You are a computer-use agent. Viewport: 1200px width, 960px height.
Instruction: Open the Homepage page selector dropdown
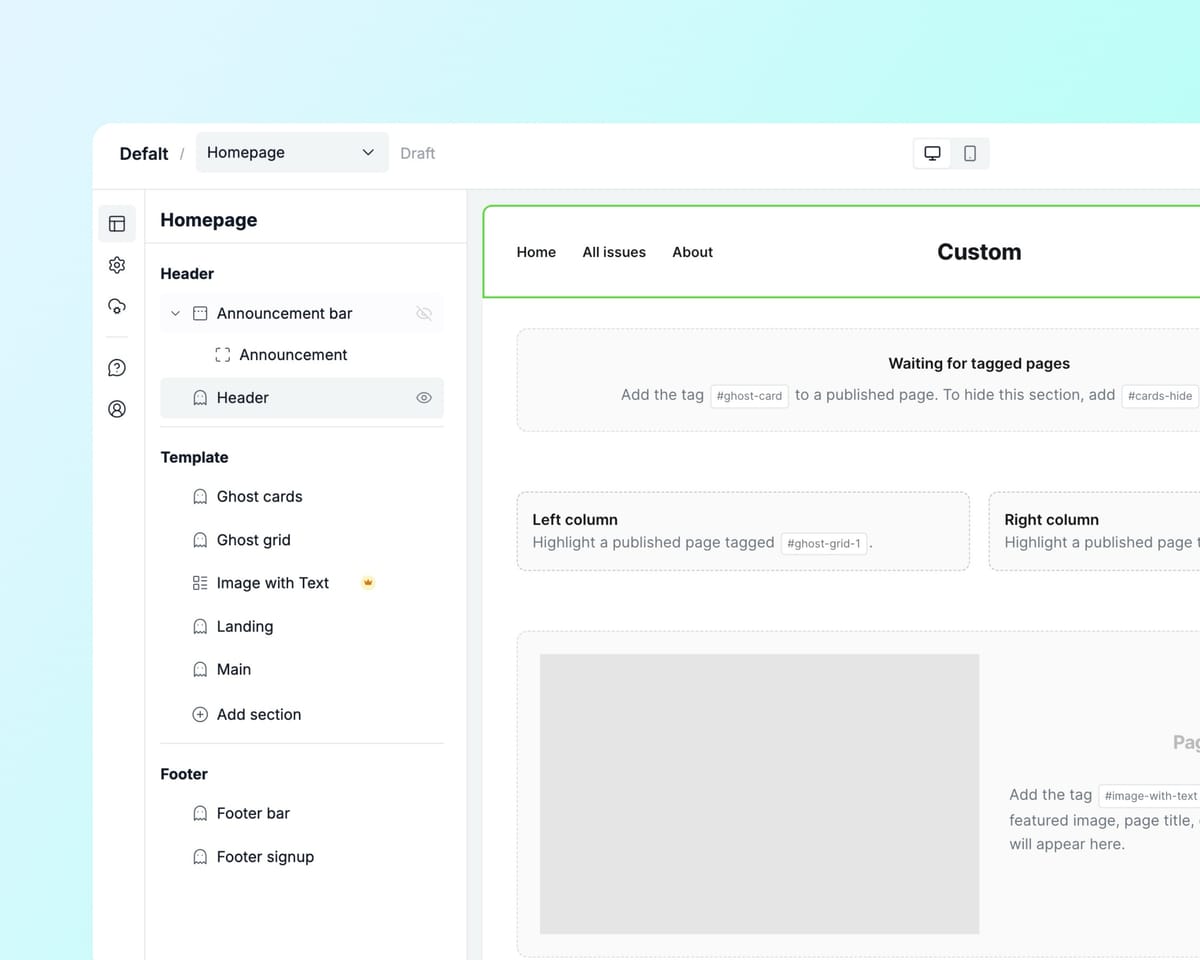coord(291,152)
